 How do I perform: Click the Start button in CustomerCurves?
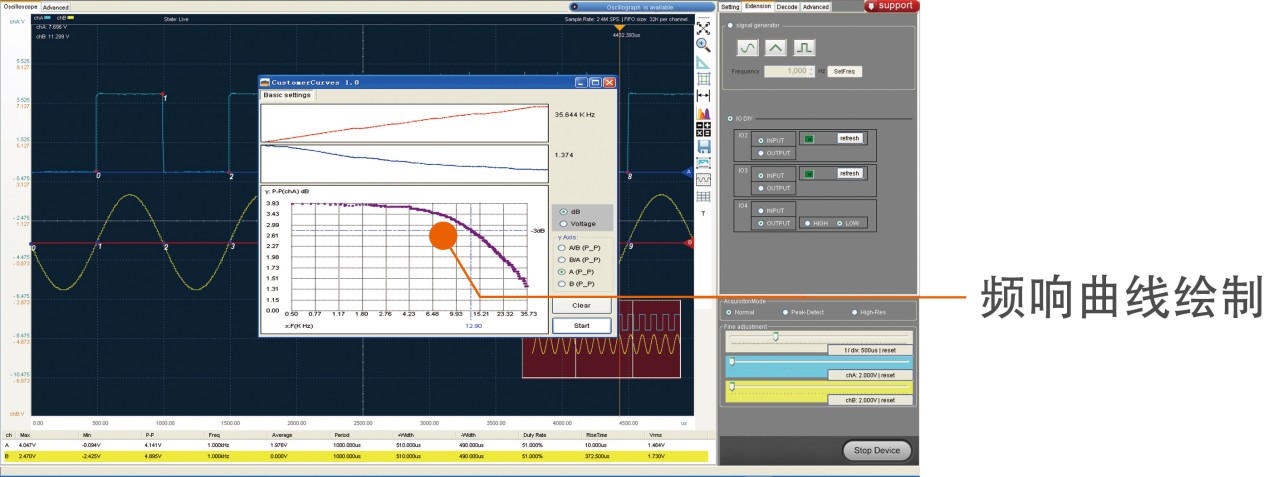tap(581, 325)
